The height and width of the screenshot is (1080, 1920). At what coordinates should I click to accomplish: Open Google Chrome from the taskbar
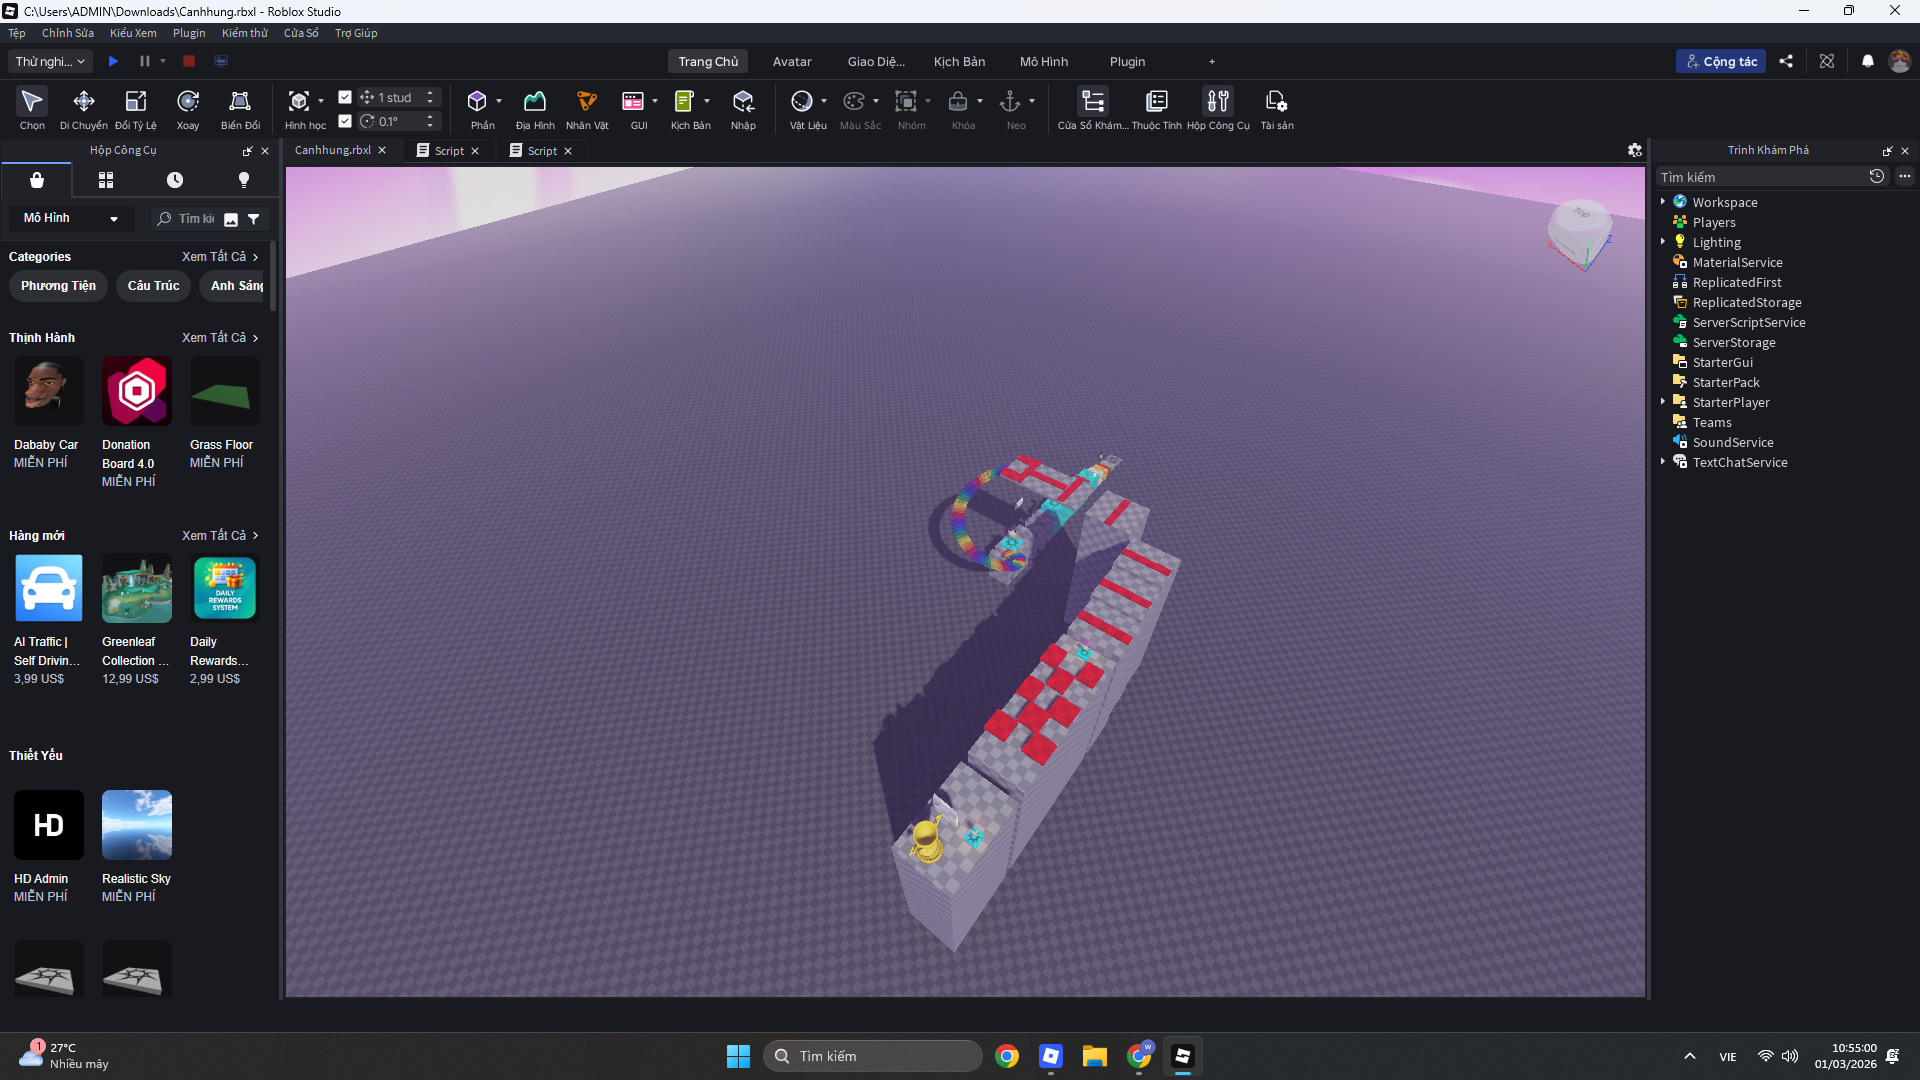point(1007,1056)
